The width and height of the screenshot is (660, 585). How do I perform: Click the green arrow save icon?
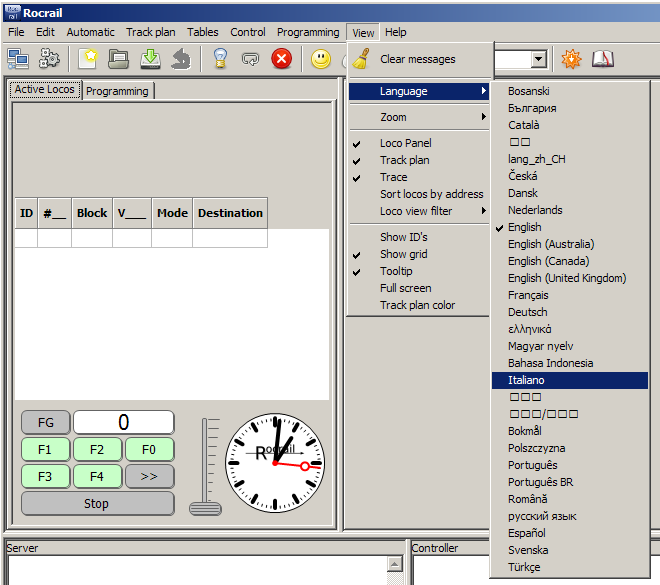click(x=150, y=59)
